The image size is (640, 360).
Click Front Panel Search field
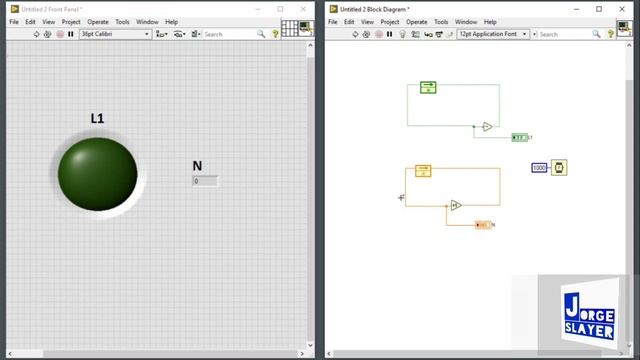click(229, 34)
